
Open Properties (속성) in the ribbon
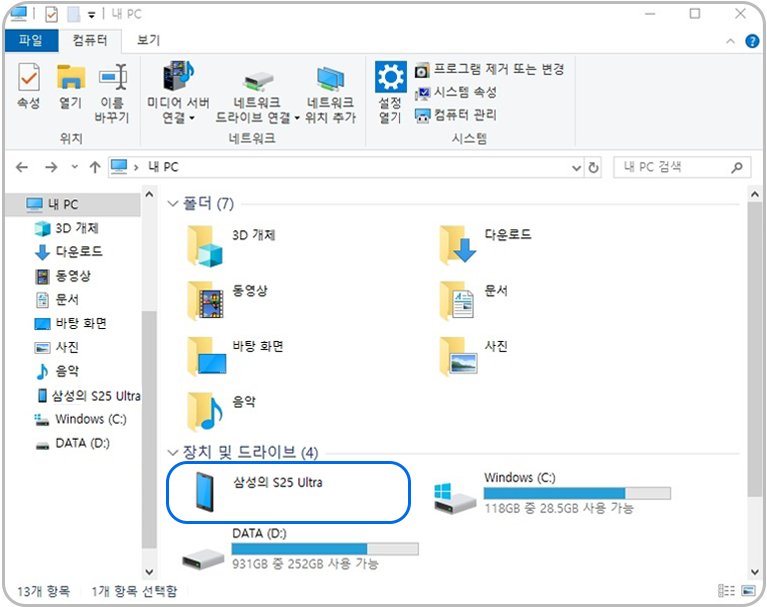tap(29, 86)
